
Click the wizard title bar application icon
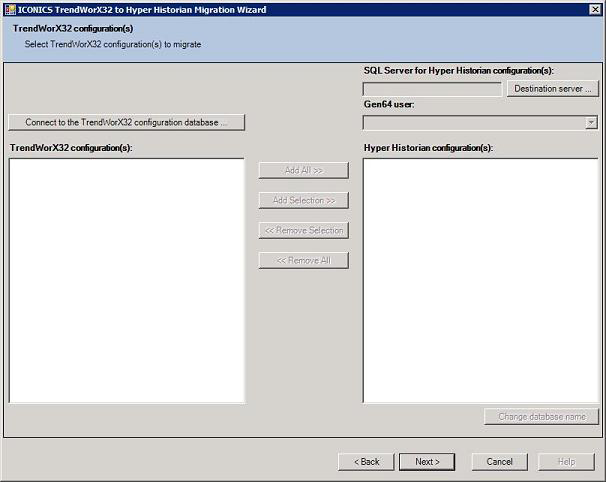(10, 10)
